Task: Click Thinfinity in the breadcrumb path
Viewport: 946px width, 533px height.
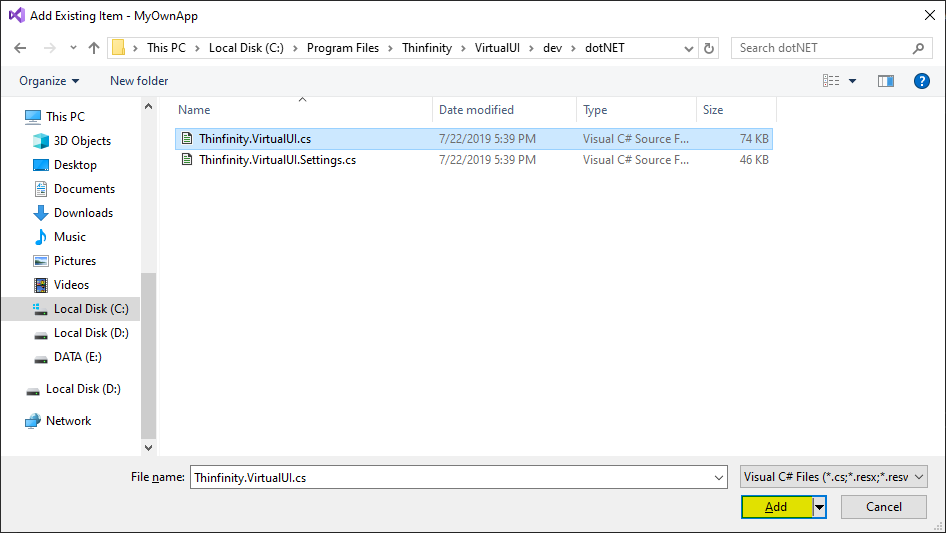Action: pyautogui.click(x=427, y=48)
